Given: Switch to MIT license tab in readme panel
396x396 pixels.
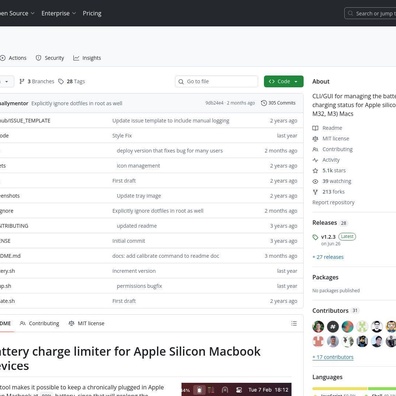Looking at the screenshot, I should tap(87, 323).
